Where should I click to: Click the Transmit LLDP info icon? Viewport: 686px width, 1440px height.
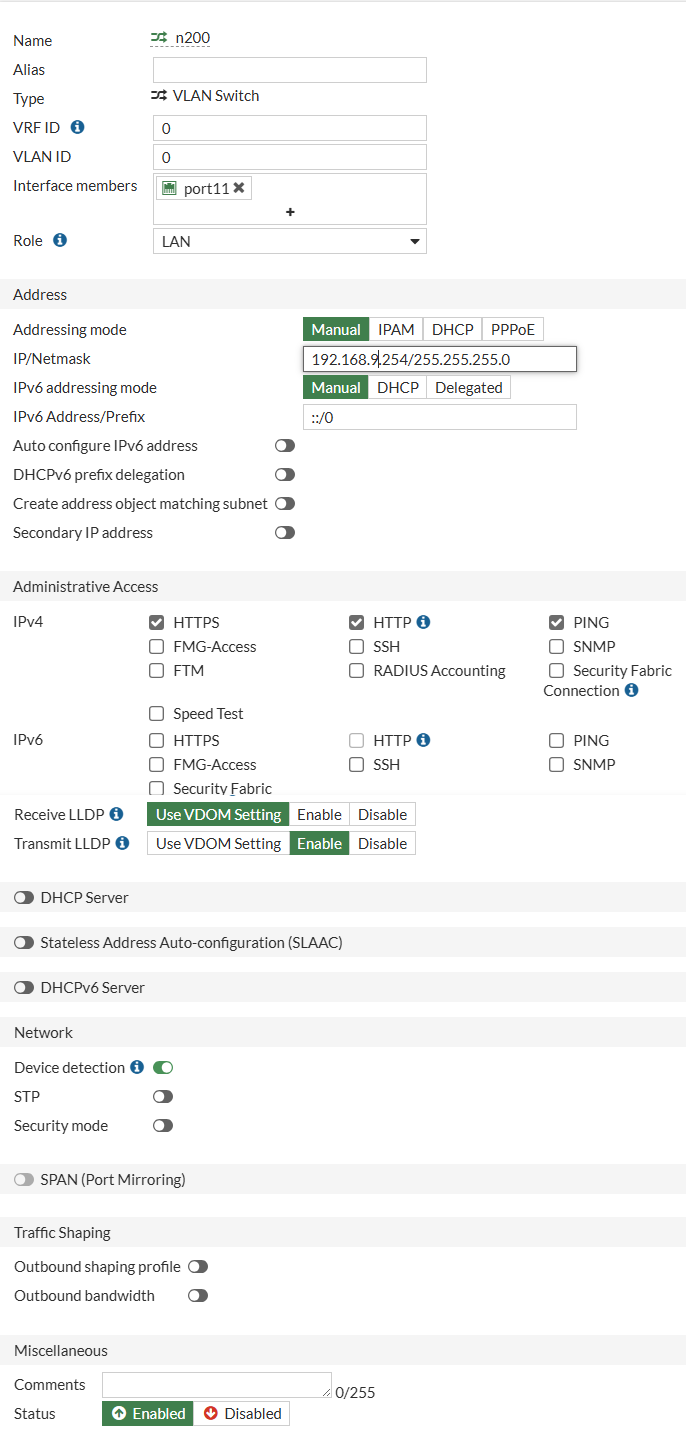[x=122, y=843]
